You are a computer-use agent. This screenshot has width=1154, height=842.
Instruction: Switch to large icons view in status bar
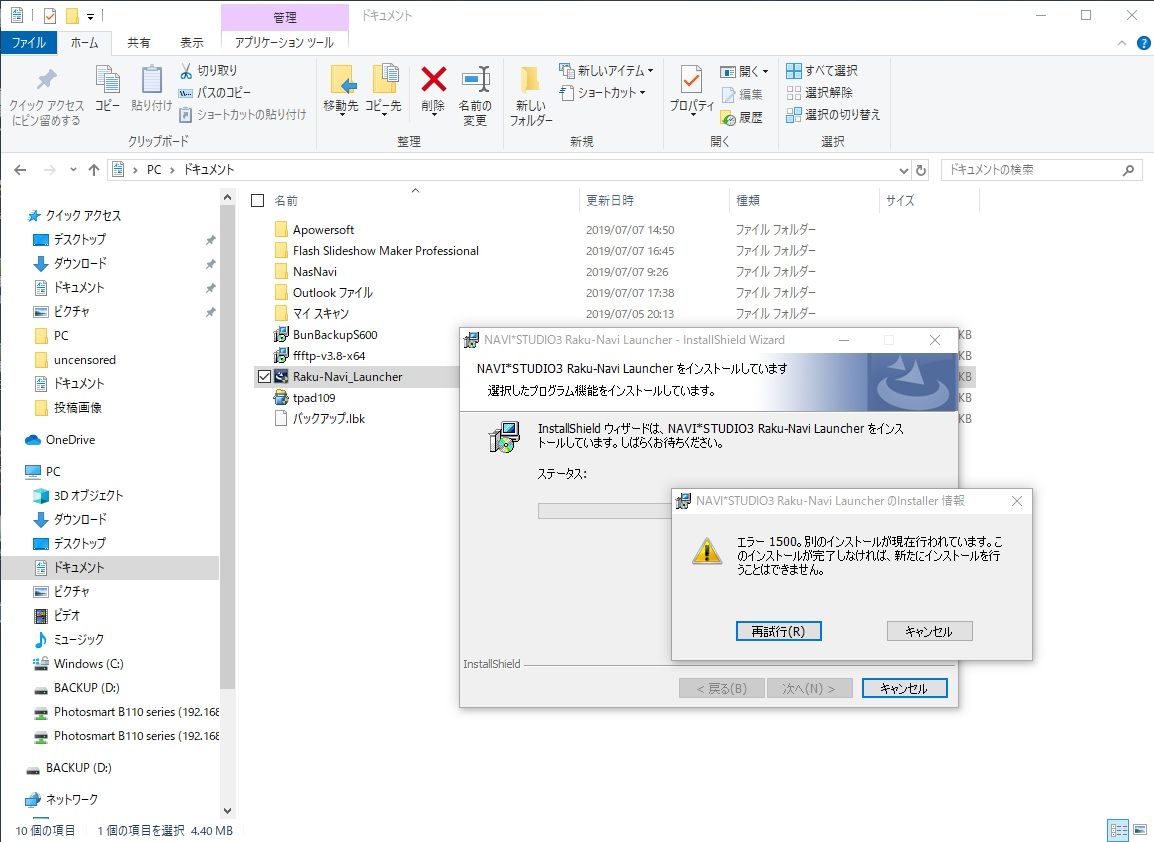(1139, 830)
